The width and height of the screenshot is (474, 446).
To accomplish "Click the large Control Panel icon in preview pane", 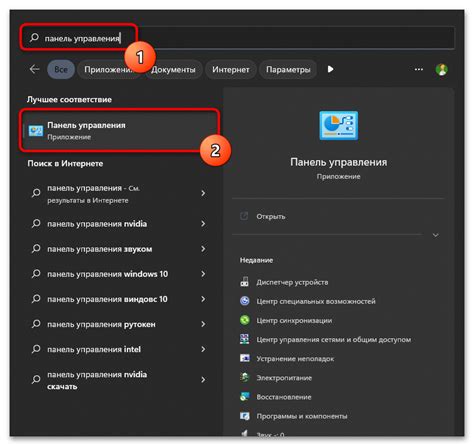I will [x=338, y=125].
